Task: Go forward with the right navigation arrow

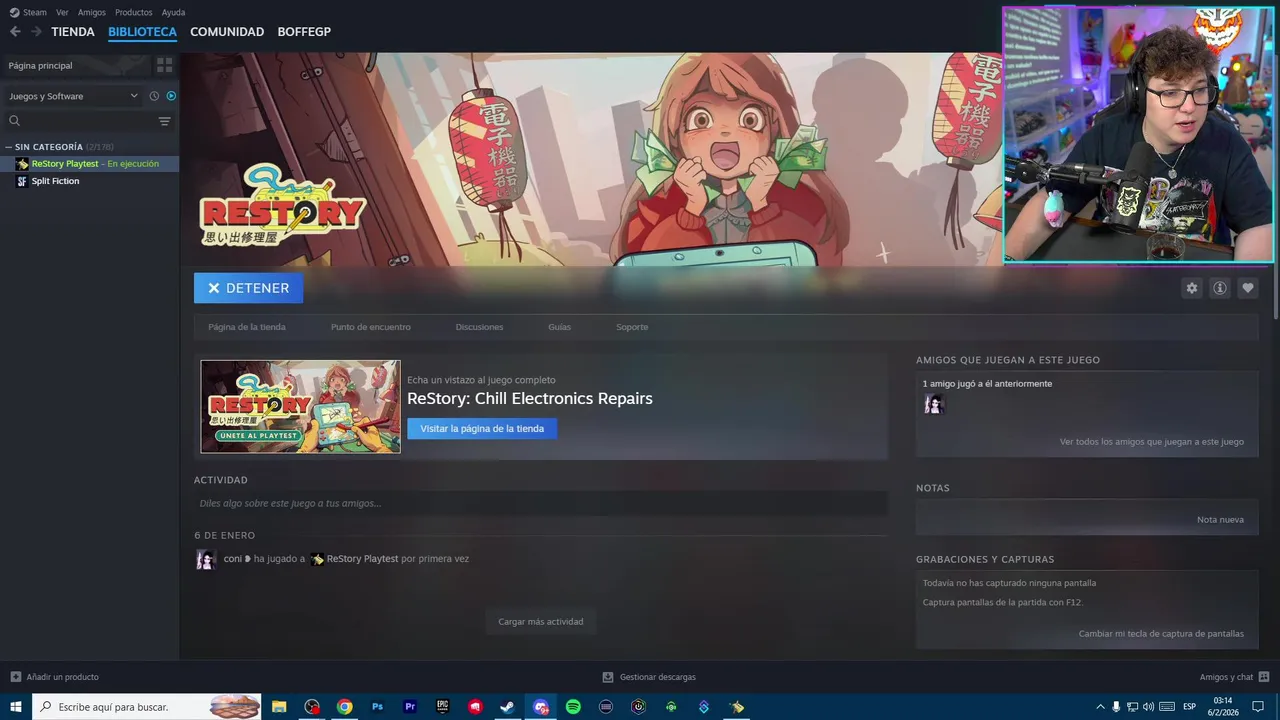Action: [36, 32]
